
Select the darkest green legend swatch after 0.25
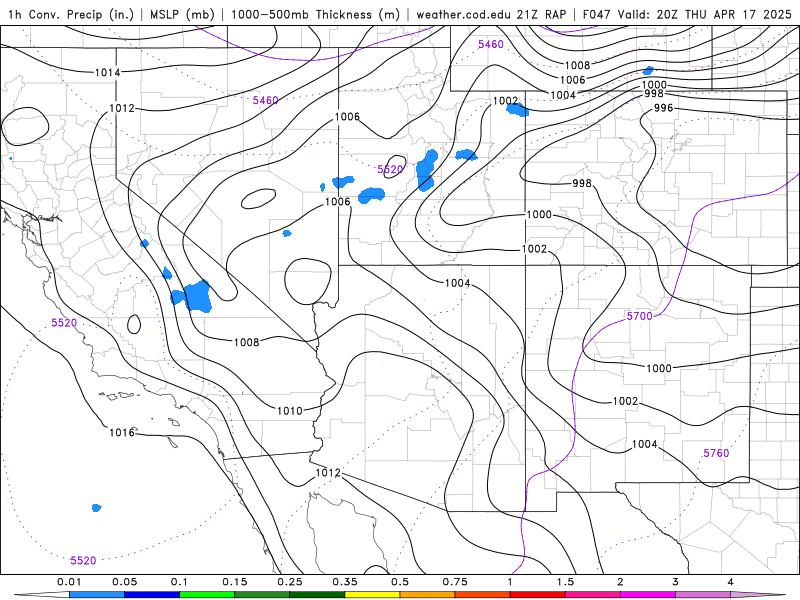click(x=317, y=595)
